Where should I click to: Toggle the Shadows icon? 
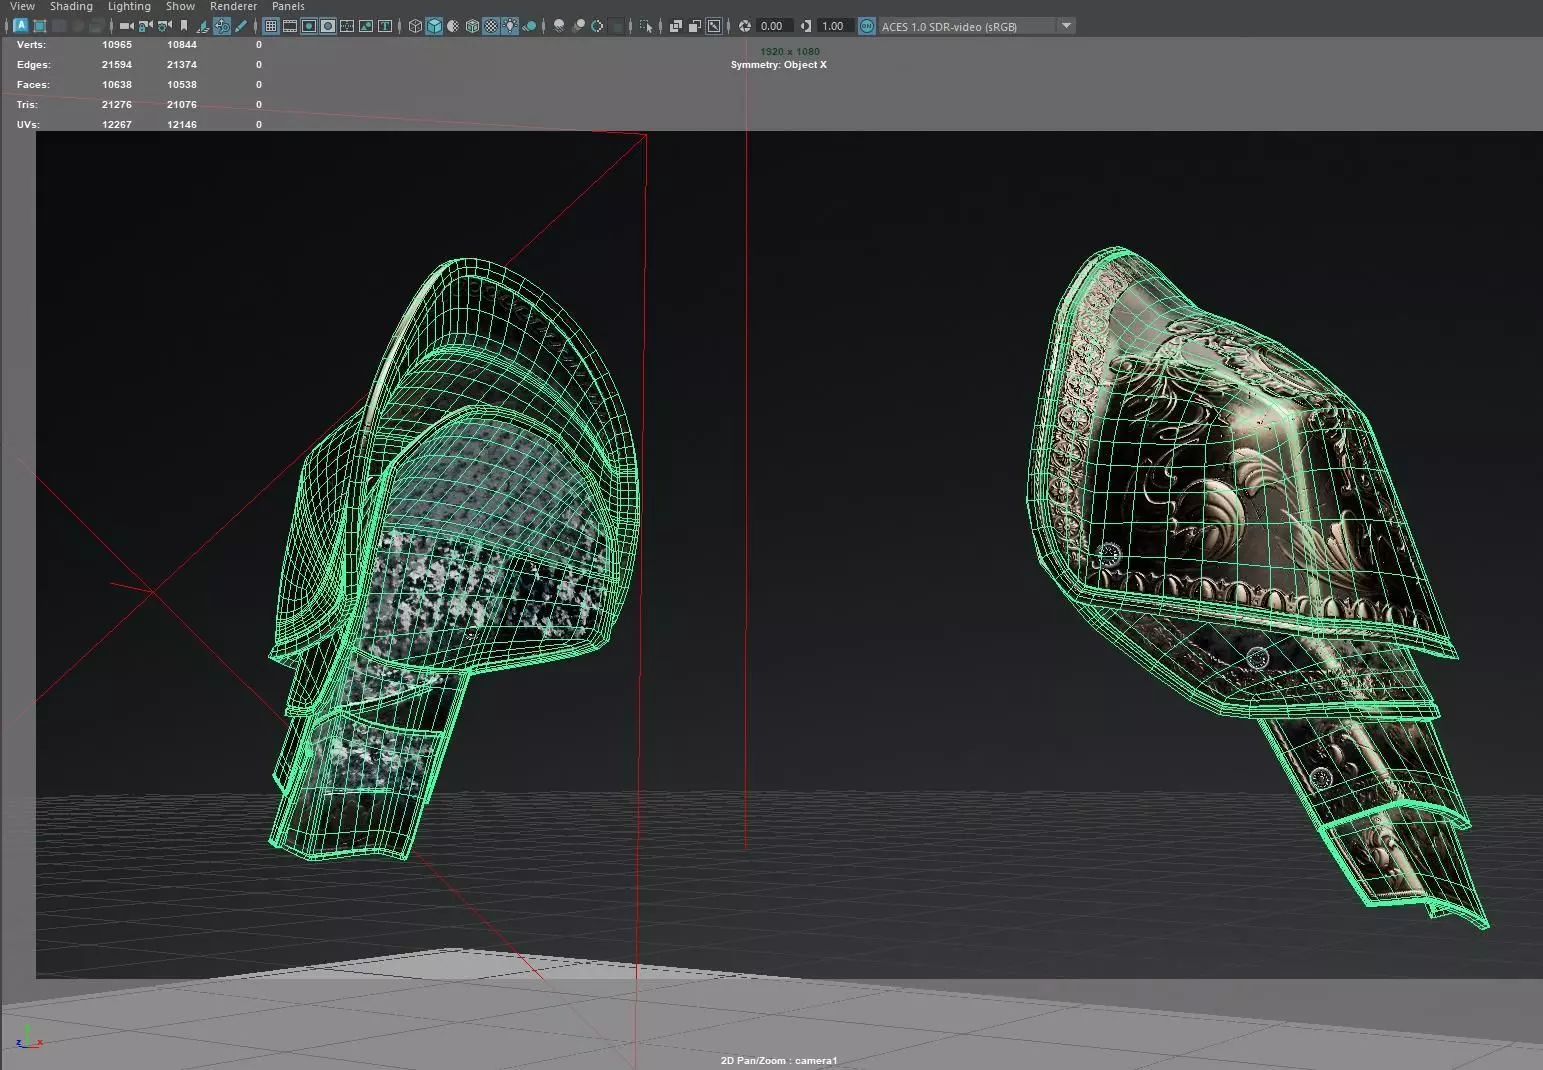[529, 26]
